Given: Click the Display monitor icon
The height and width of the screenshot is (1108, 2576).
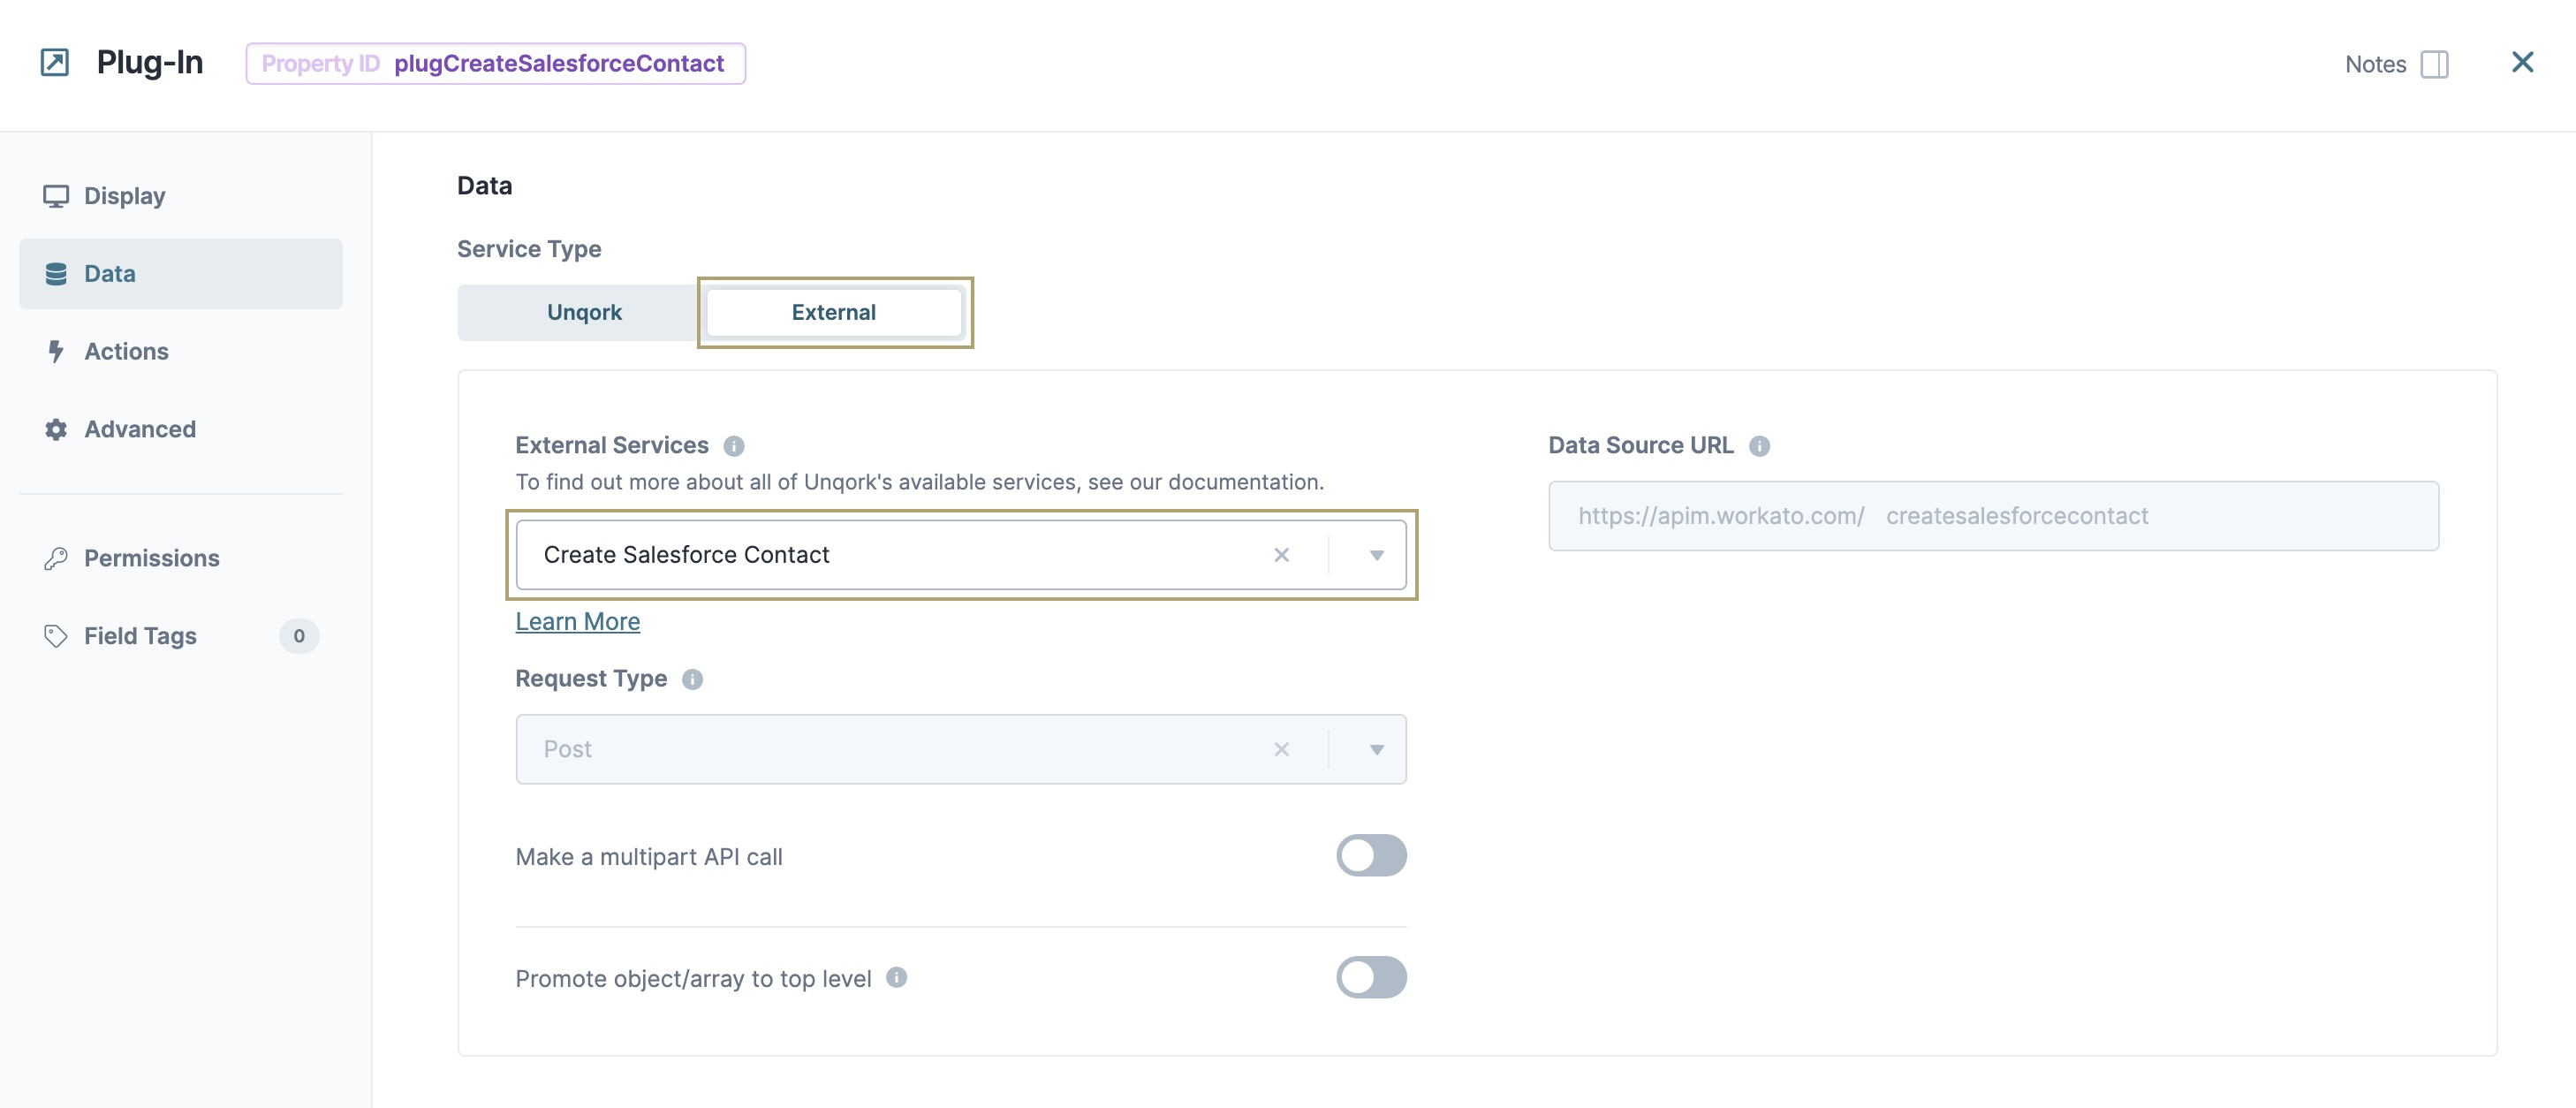Looking at the screenshot, I should pyautogui.click(x=56, y=196).
